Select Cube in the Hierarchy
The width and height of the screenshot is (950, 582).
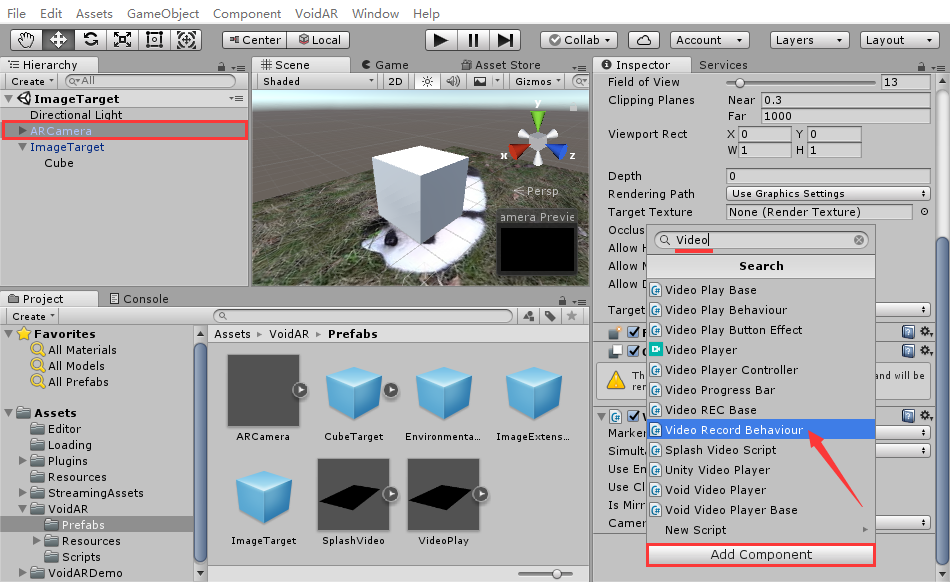pyautogui.click(x=59, y=163)
